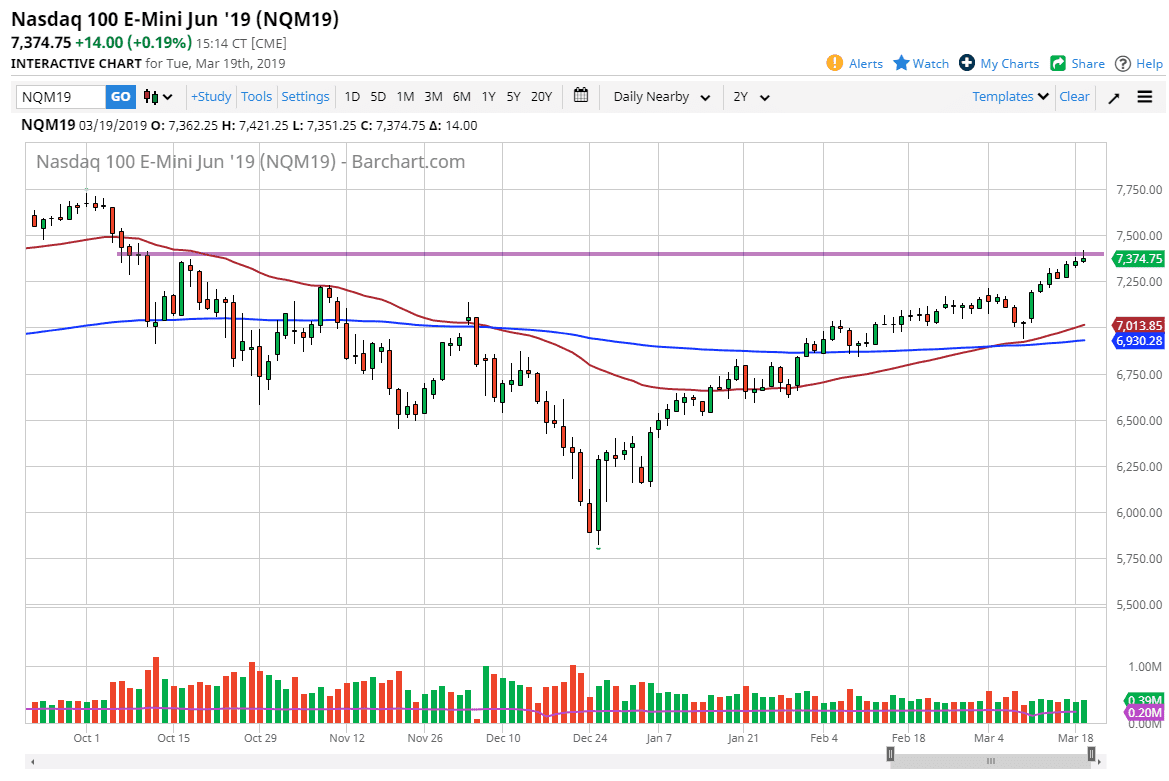Open the calendar date picker
1169x781 pixels.
coord(581,97)
